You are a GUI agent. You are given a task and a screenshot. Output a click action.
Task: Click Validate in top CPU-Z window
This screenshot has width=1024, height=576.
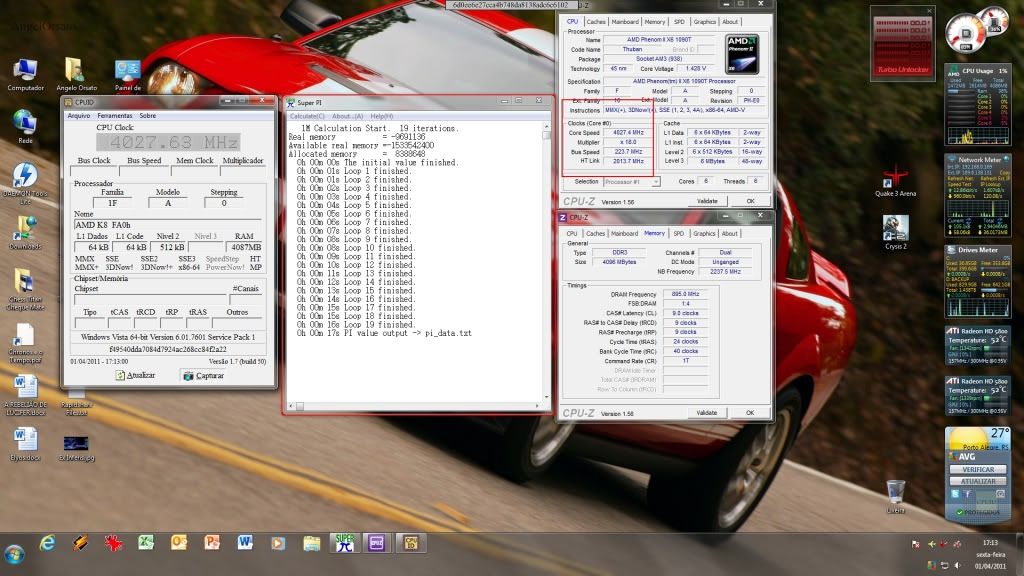(707, 201)
